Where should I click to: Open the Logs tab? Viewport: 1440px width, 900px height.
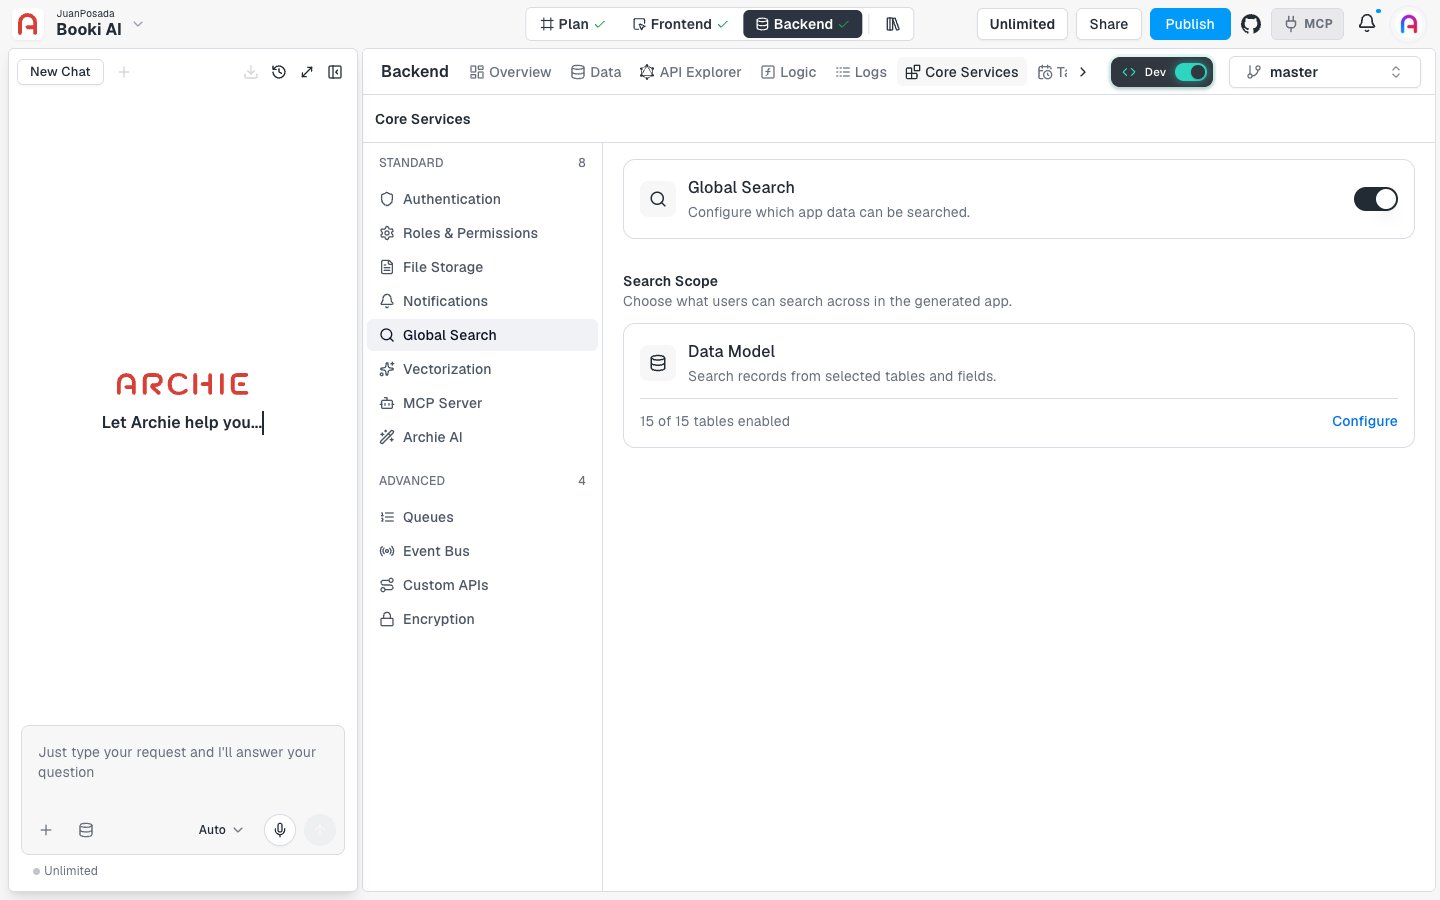861,72
